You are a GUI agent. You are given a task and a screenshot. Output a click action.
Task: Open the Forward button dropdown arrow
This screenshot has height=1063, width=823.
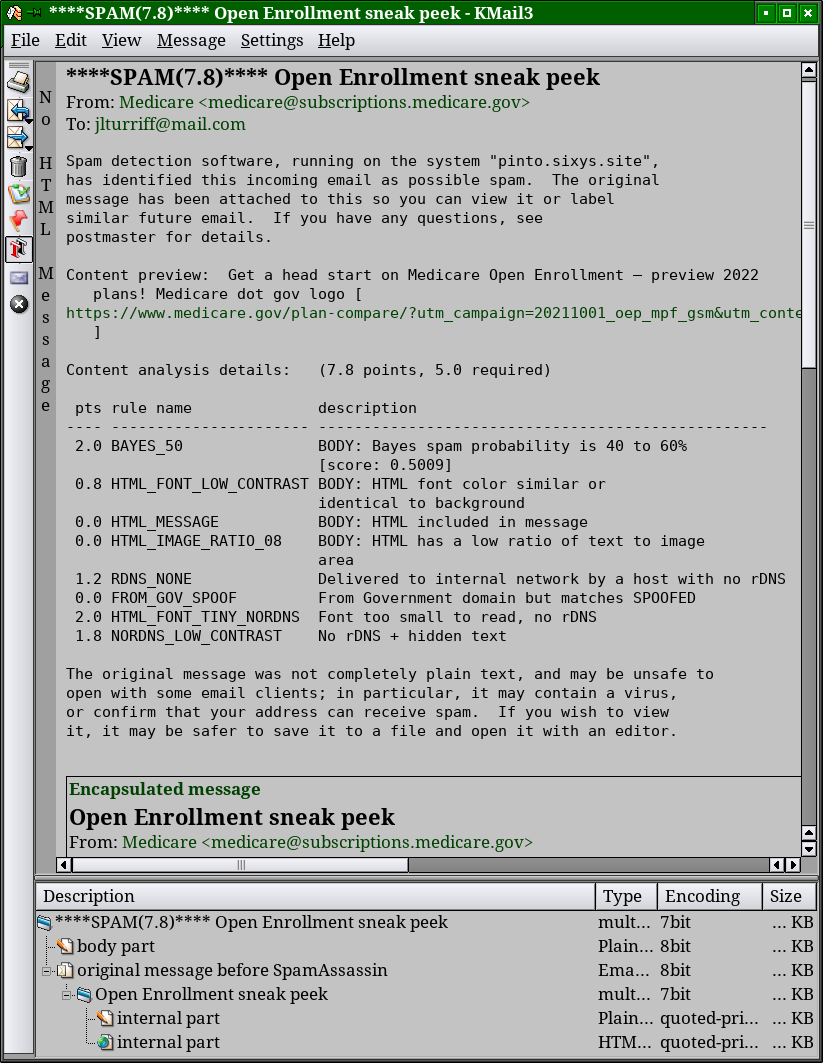click(29, 148)
